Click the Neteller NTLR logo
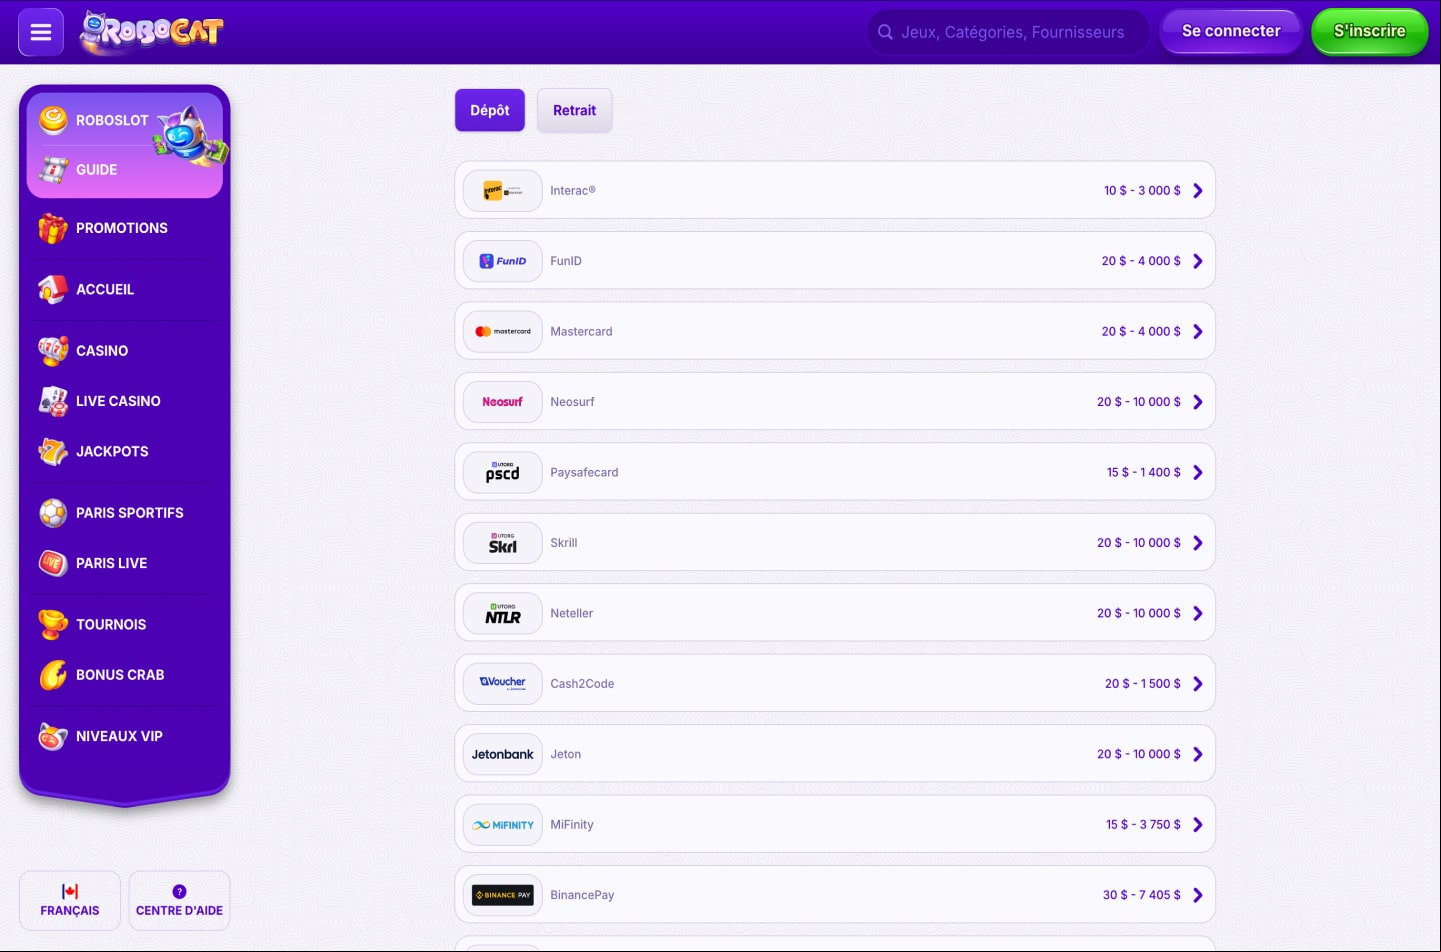Viewport: 1441px width, 952px height. tap(502, 614)
